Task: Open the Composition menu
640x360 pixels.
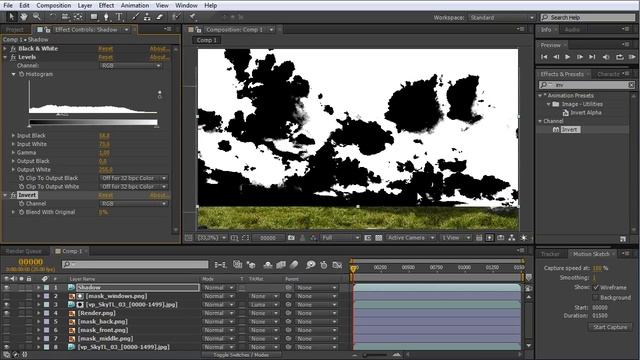Action: 53,5
